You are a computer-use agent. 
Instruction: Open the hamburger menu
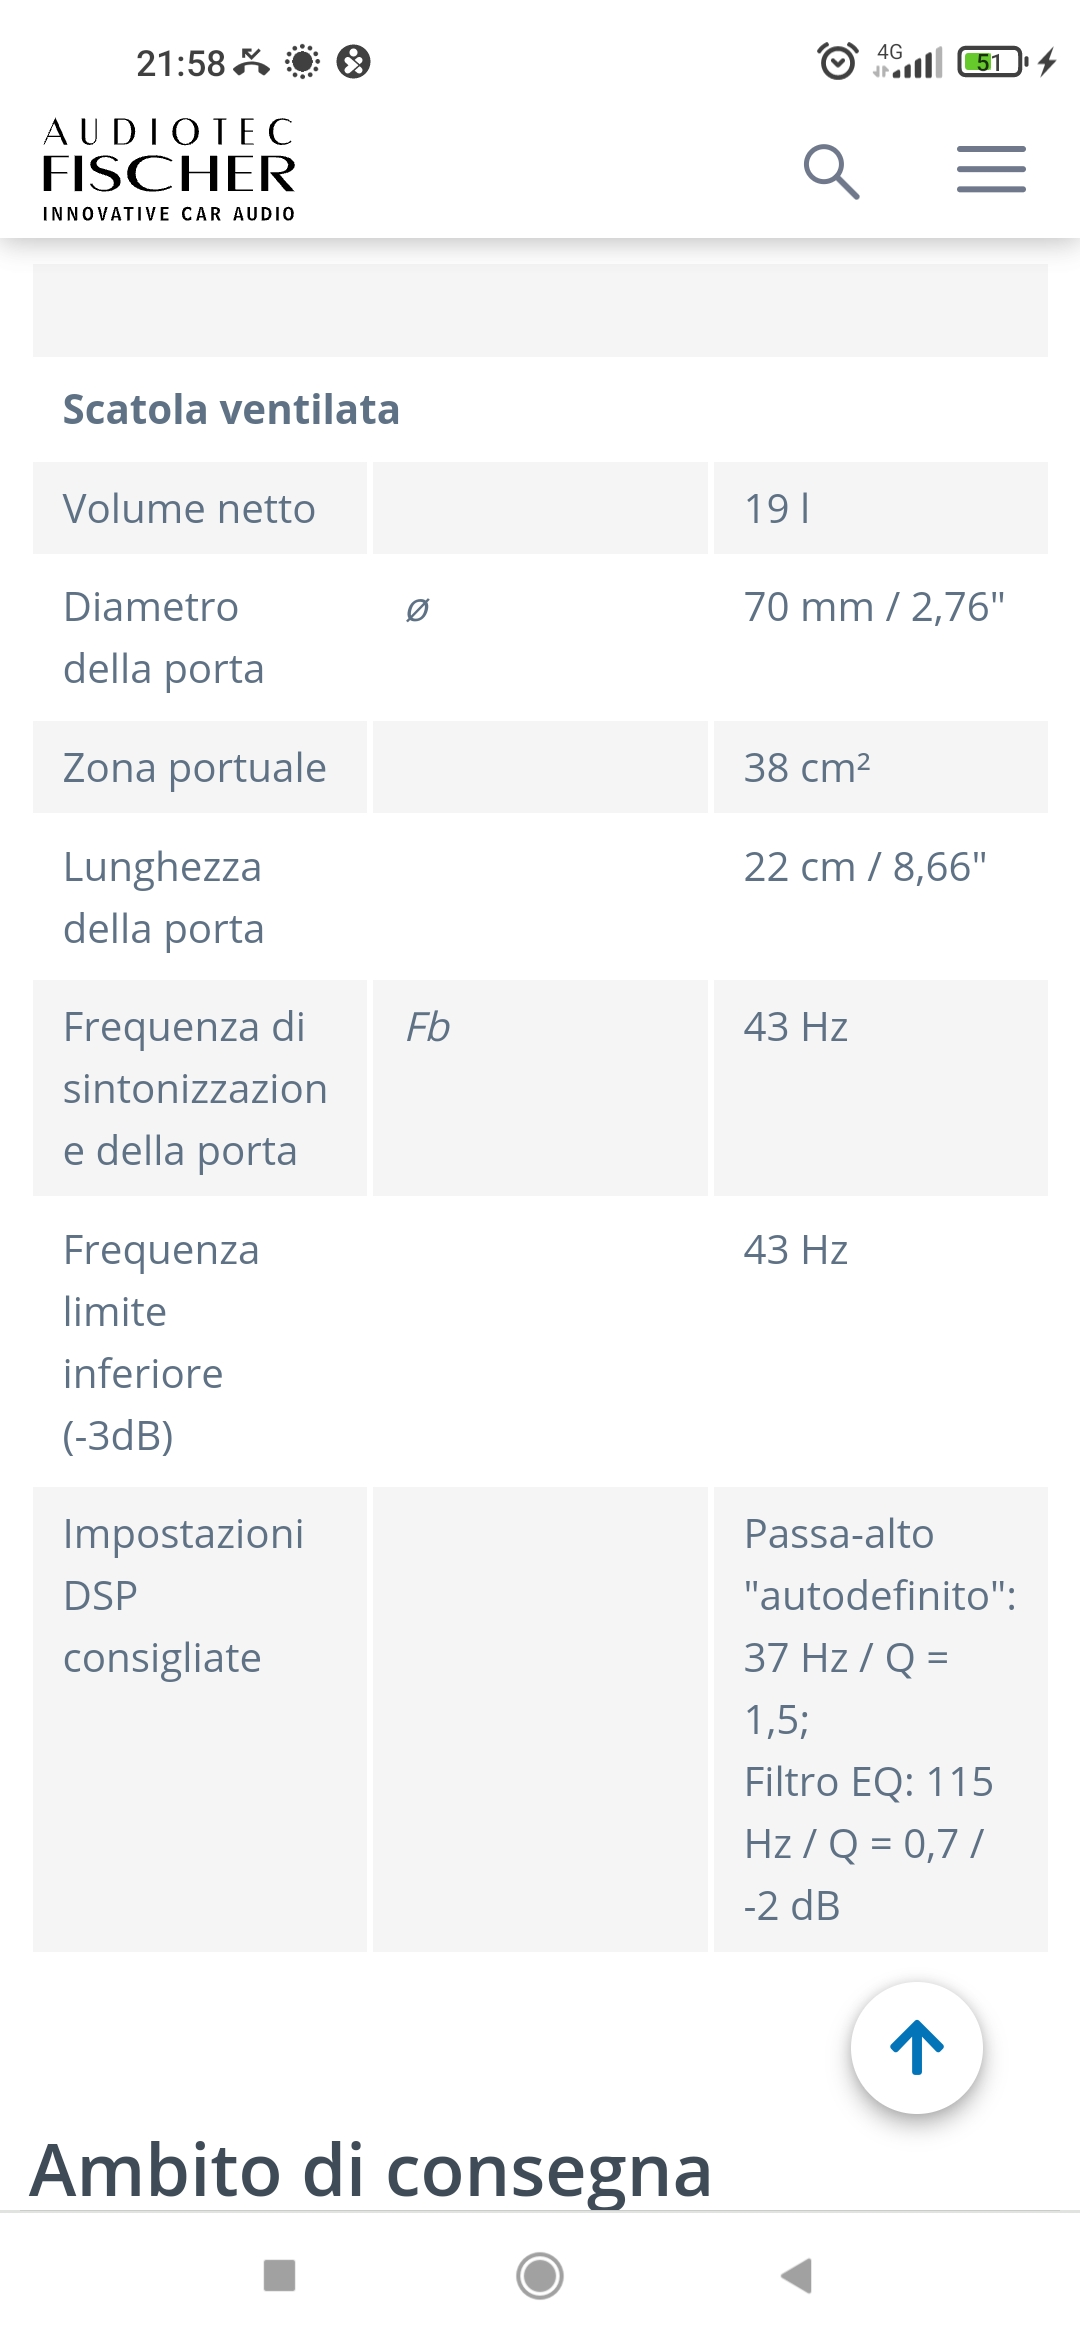coord(991,169)
